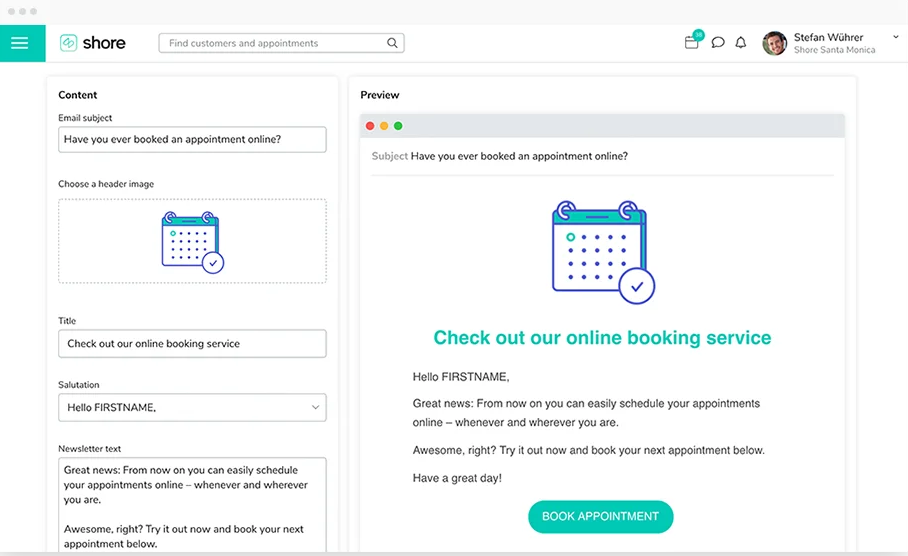Click the green dot in preview window

(x=398, y=126)
